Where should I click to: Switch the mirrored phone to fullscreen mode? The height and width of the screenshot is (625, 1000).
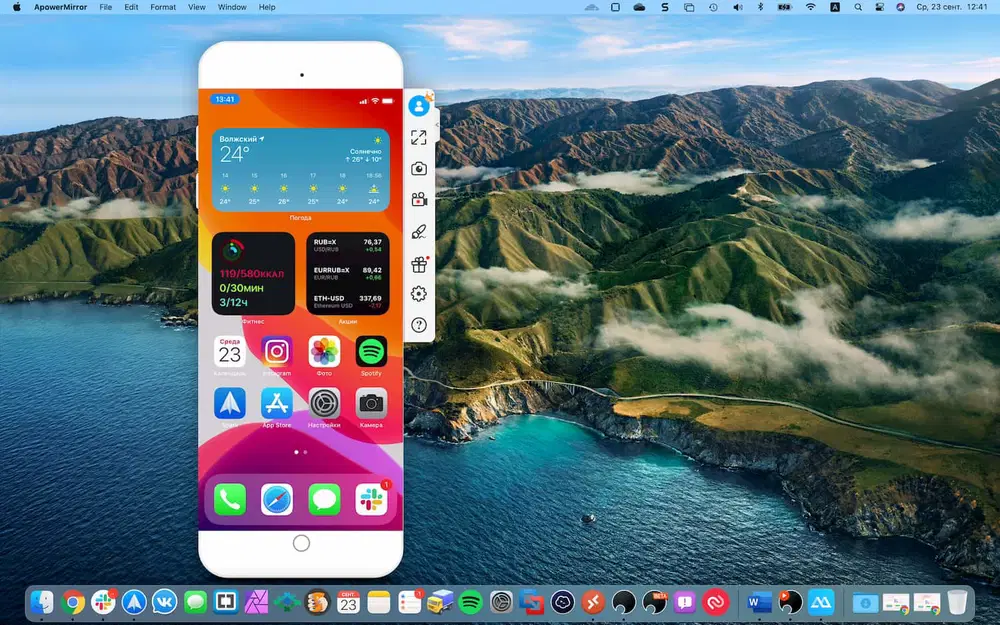419,137
